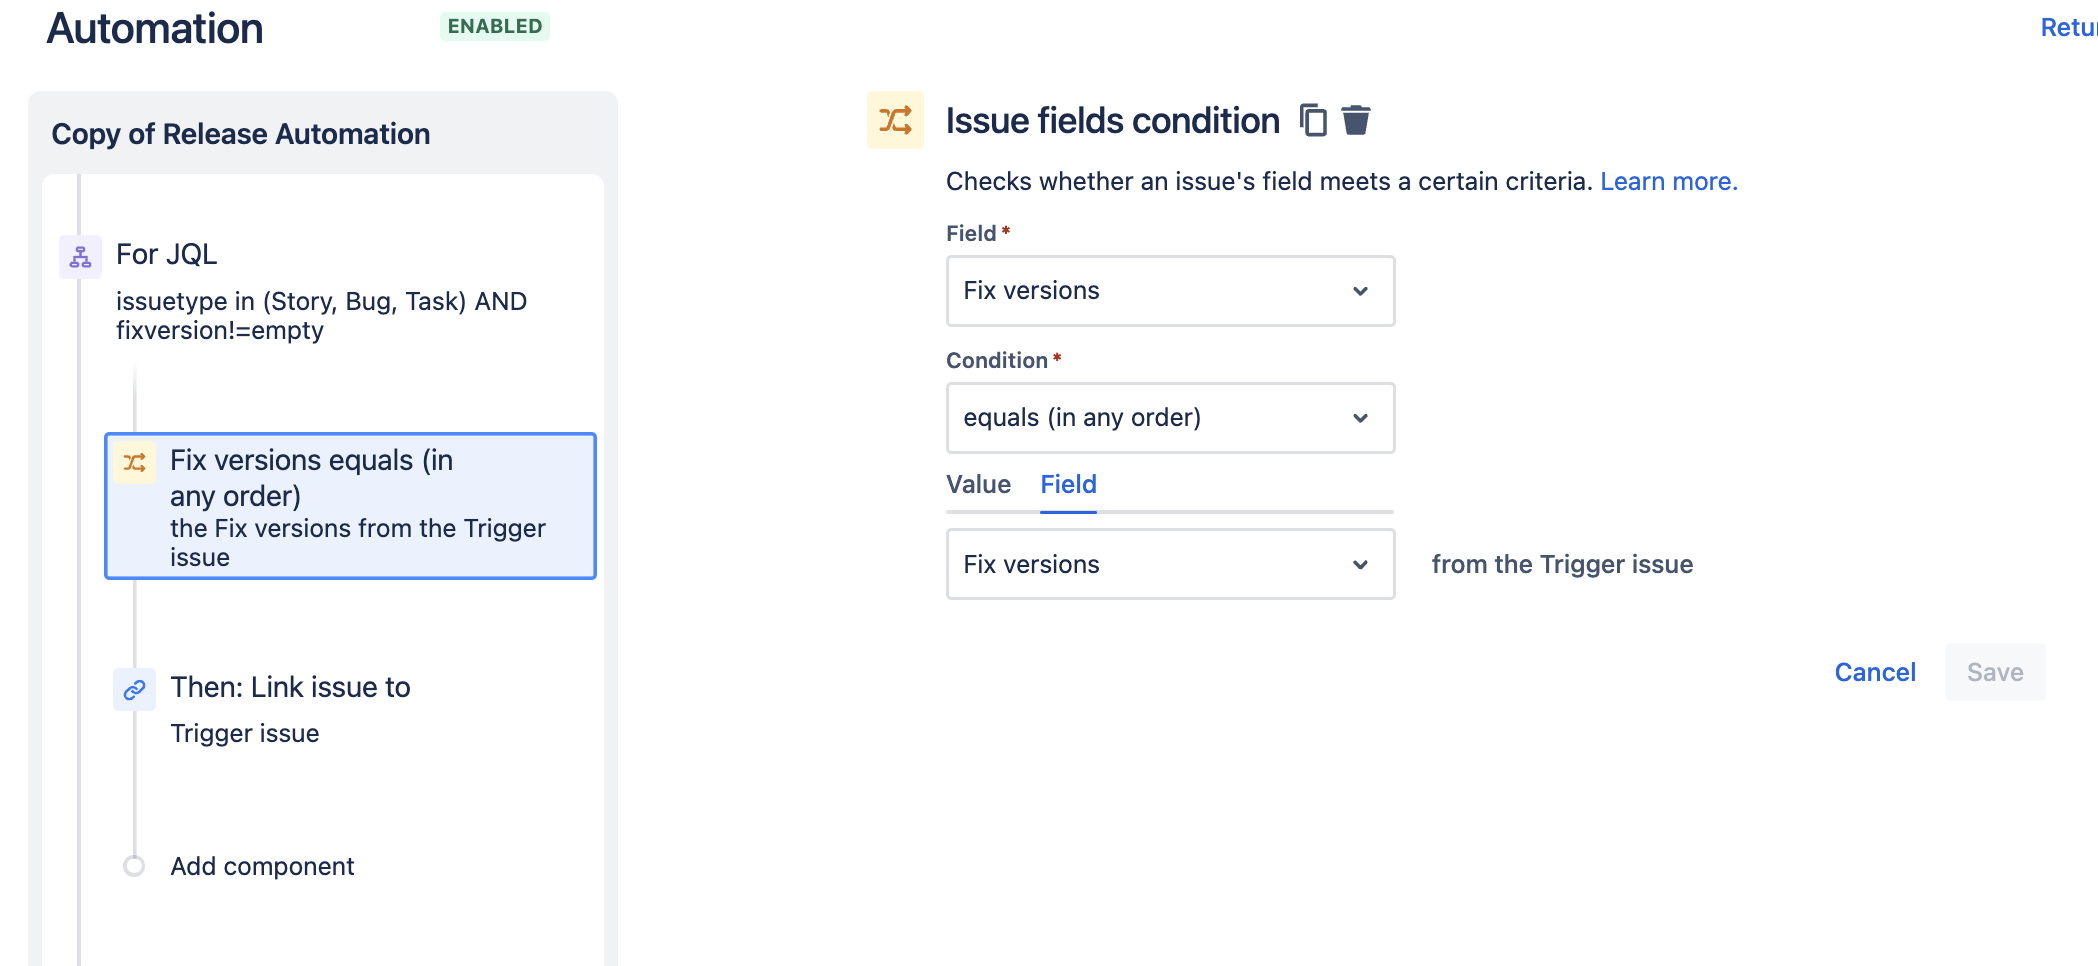Open the Field dropdown showing Fix versions
The image size is (2098, 966).
tap(1170, 291)
